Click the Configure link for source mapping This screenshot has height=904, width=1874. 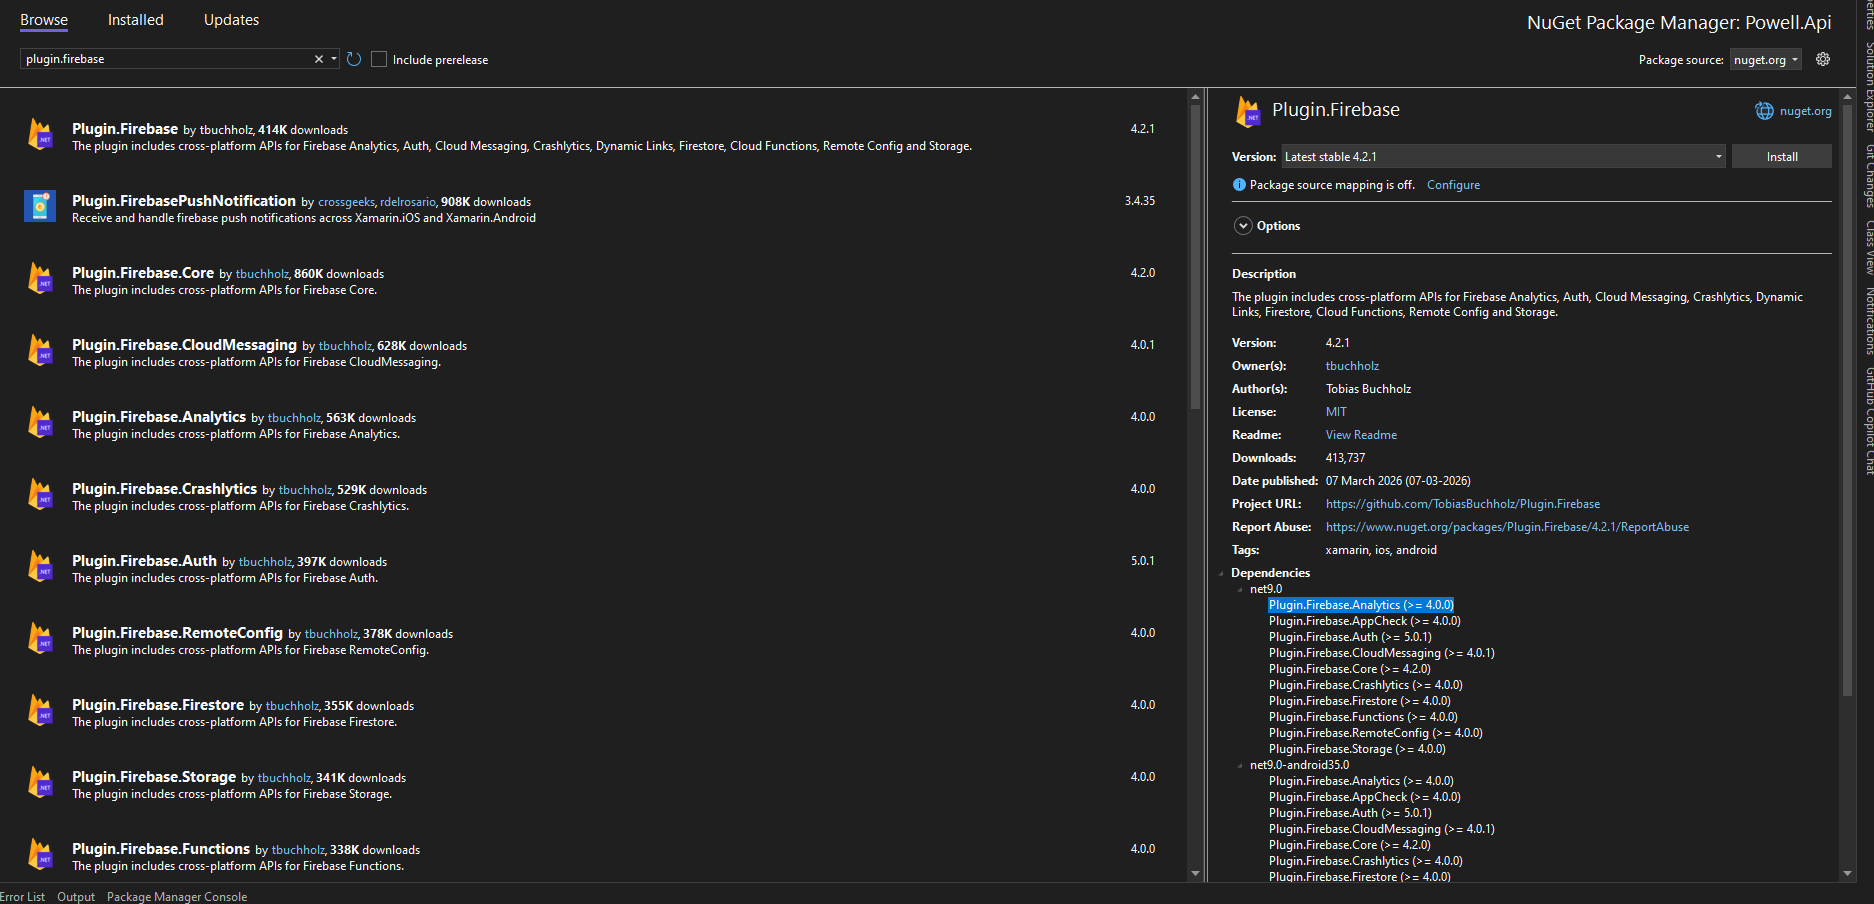1453,185
